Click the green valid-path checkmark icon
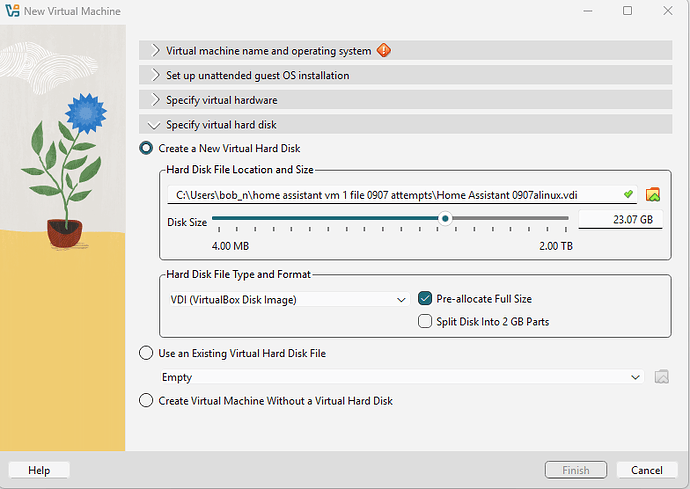The image size is (690, 489). (x=628, y=194)
